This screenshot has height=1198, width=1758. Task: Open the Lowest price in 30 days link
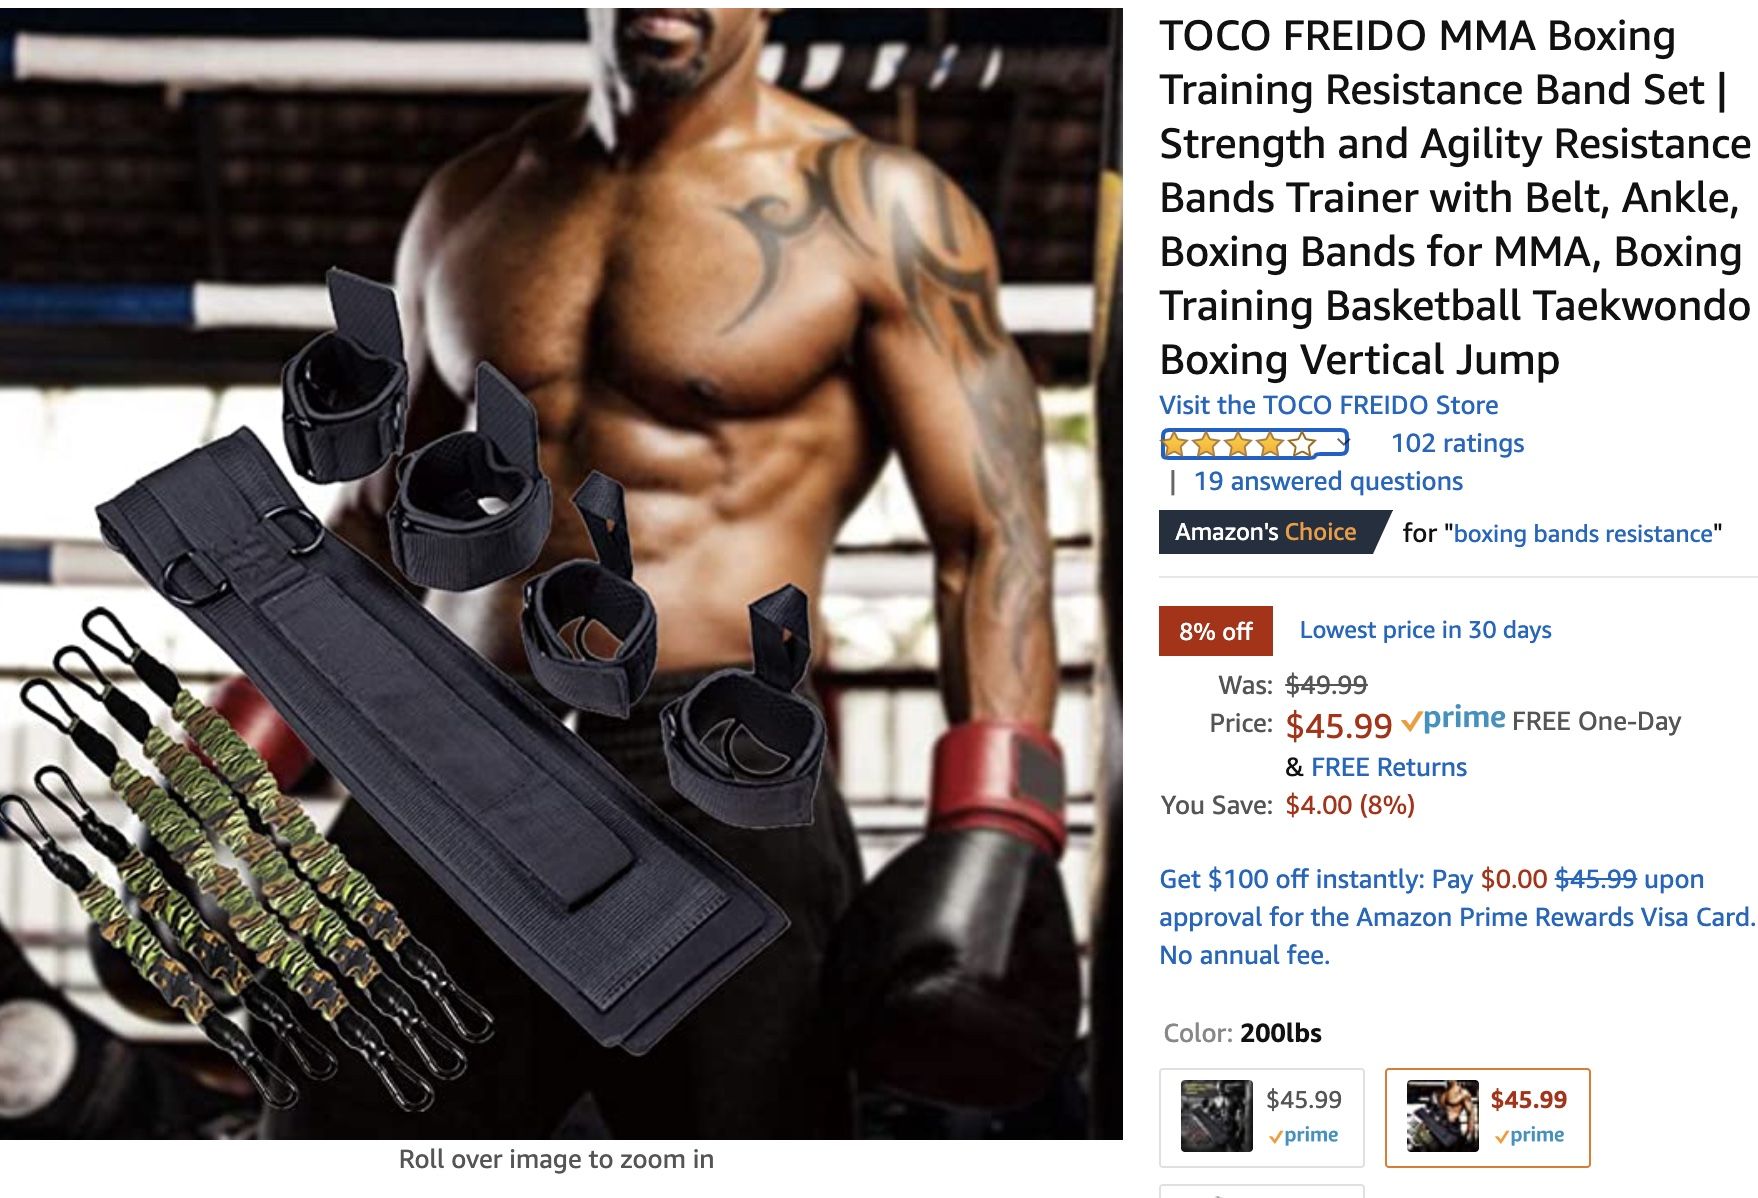(x=1425, y=629)
